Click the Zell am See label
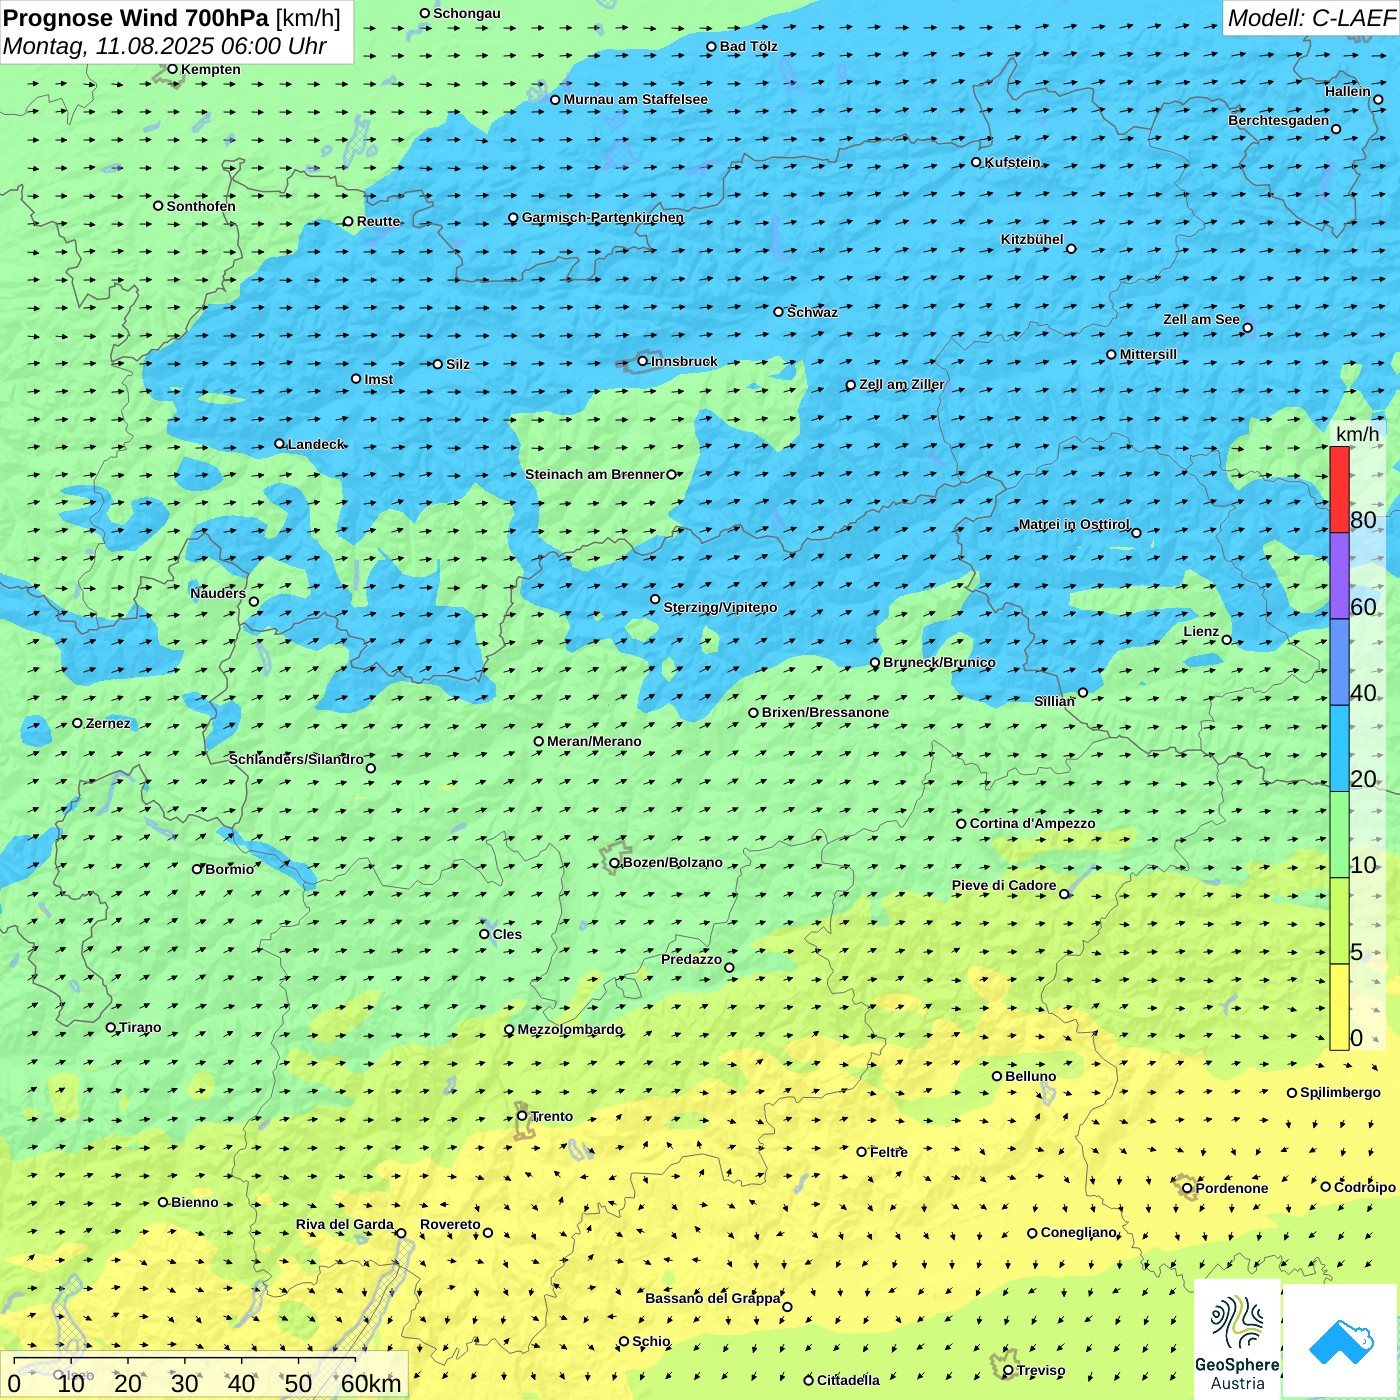This screenshot has height=1400, width=1400. pos(1201,319)
